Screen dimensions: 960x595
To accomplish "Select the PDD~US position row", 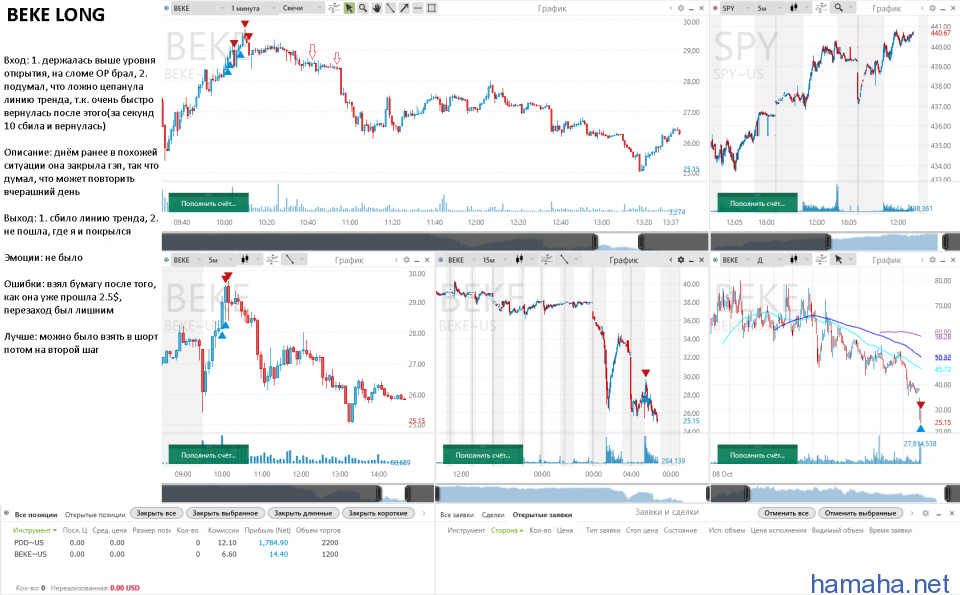I will click(x=176, y=542).
